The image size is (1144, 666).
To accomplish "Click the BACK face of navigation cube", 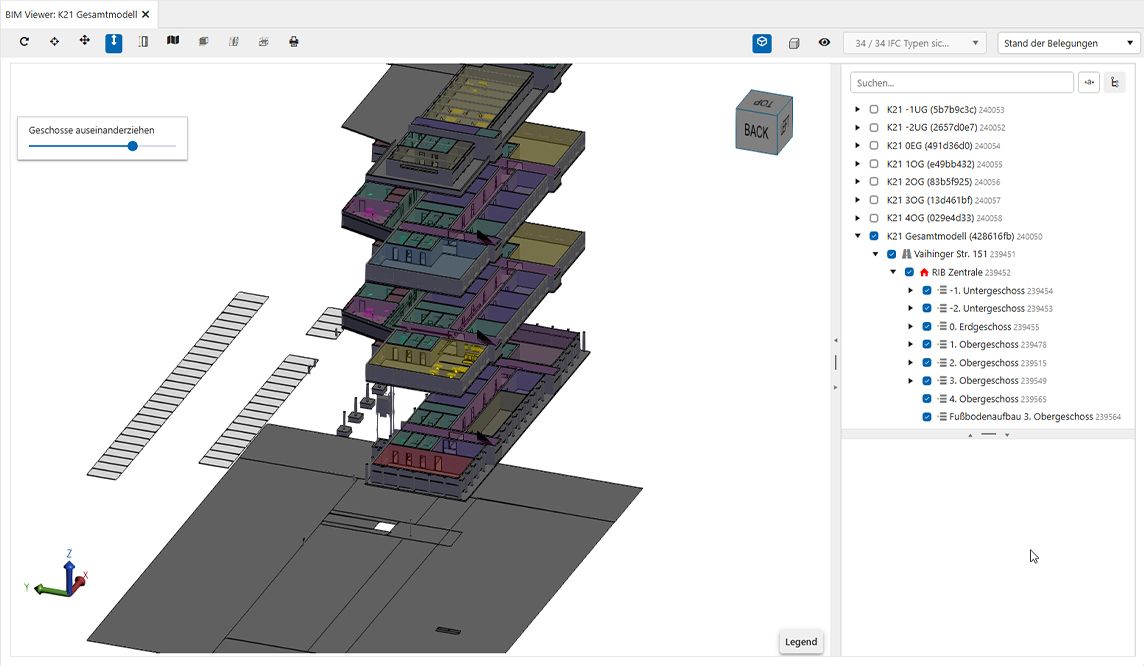I will (x=756, y=130).
